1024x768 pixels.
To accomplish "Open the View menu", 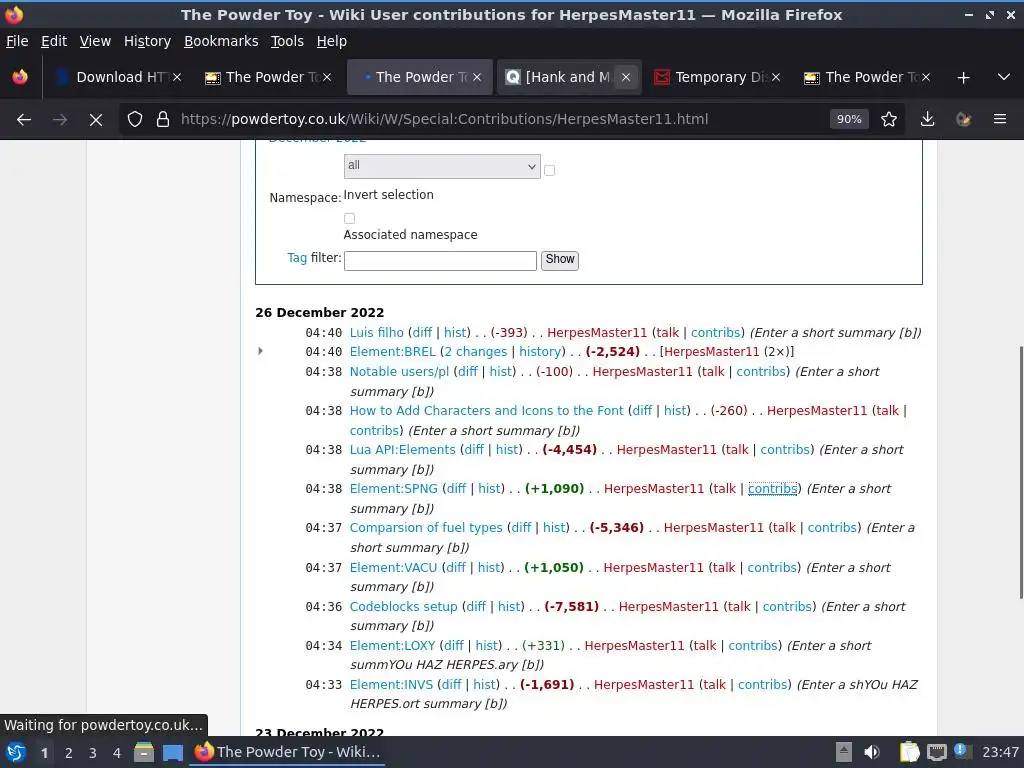I will pyautogui.click(x=95, y=41).
